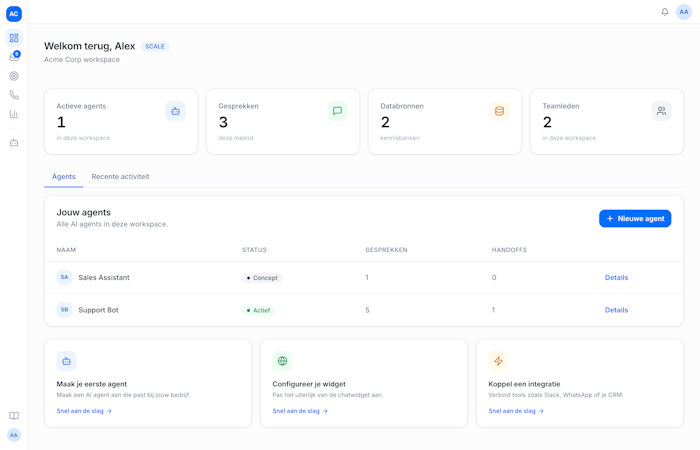Open the book documentation icon
The width and height of the screenshot is (700, 450).
point(14,416)
